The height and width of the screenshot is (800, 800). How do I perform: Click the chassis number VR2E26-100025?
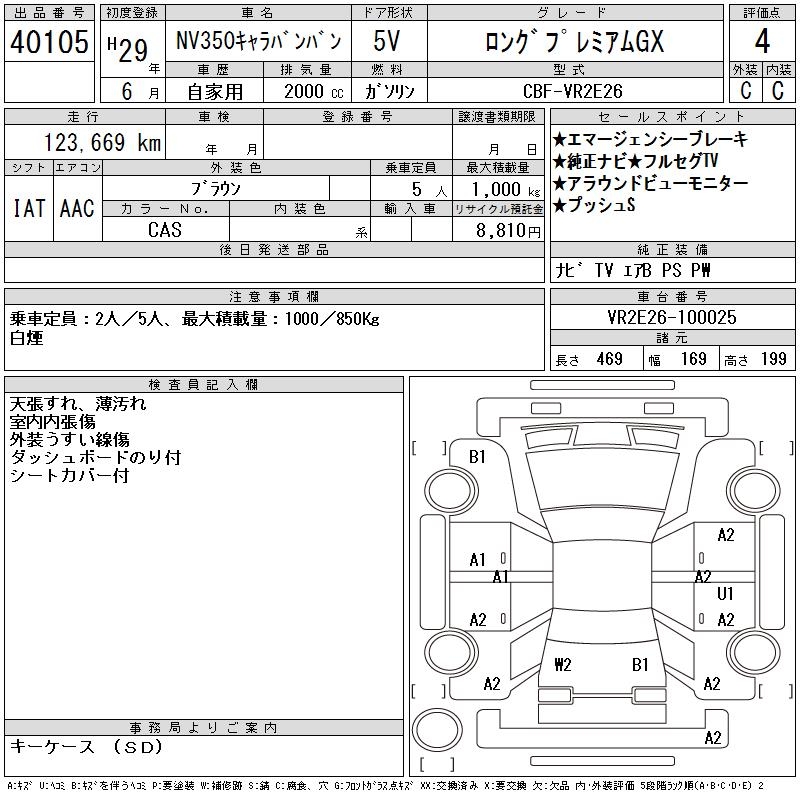pyautogui.click(x=672, y=317)
